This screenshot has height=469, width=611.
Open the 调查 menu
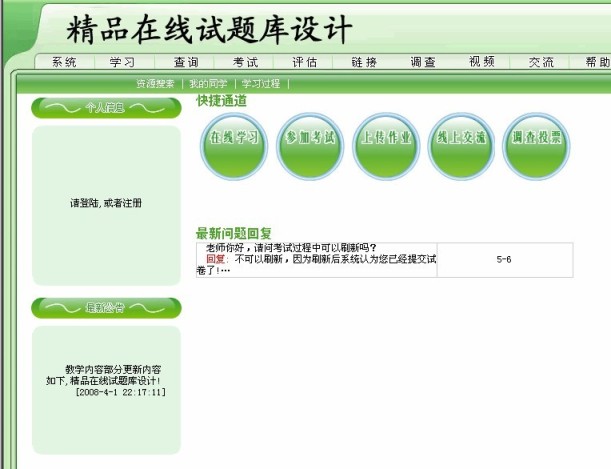point(423,62)
